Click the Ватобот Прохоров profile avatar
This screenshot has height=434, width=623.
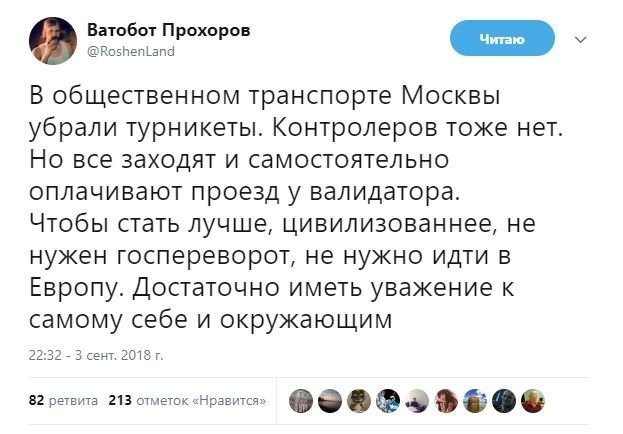[53, 41]
